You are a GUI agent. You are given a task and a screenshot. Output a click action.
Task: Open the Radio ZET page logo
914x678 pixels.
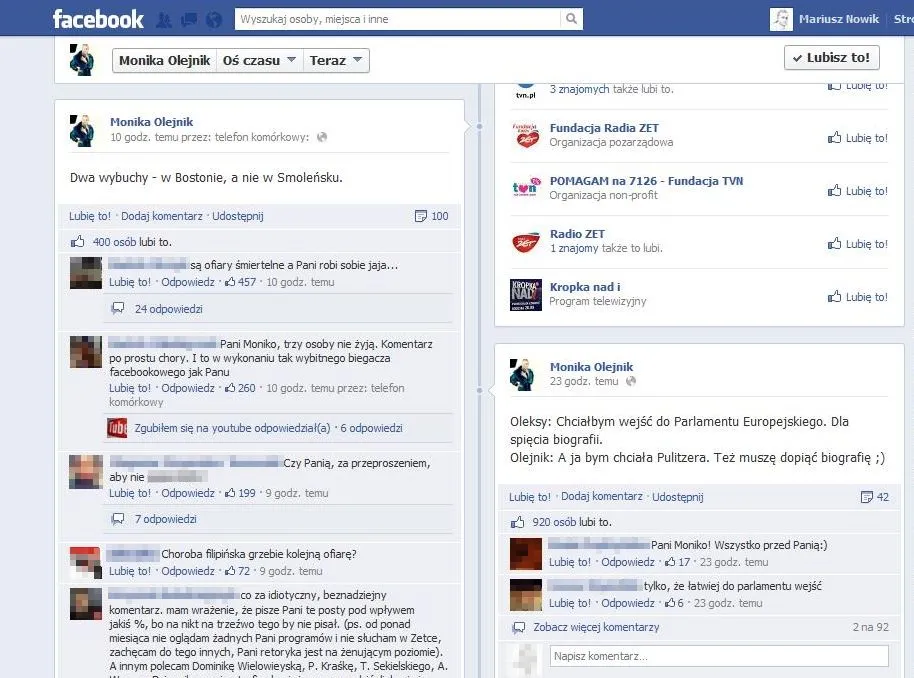point(526,241)
